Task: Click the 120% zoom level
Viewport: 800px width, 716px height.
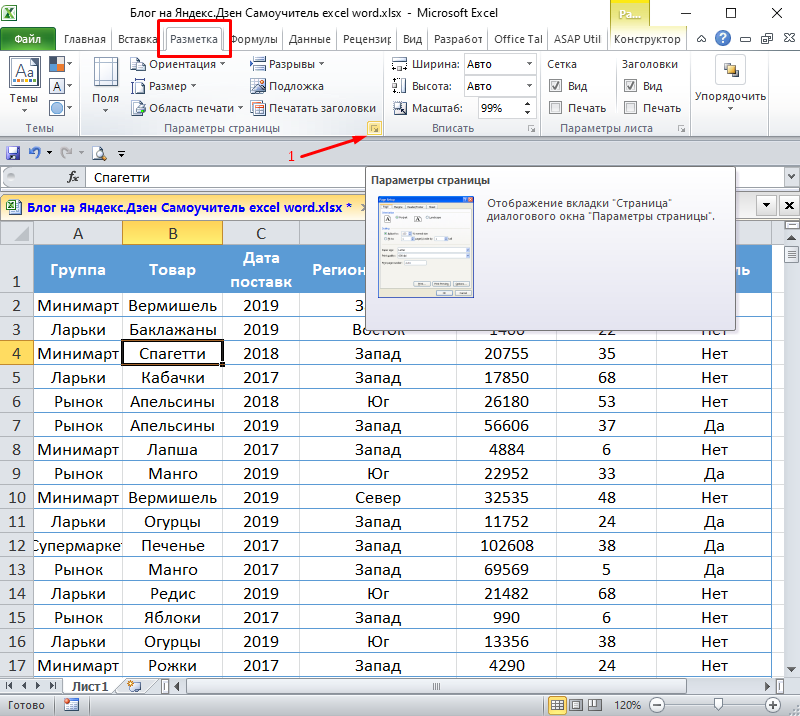Action: (627, 705)
